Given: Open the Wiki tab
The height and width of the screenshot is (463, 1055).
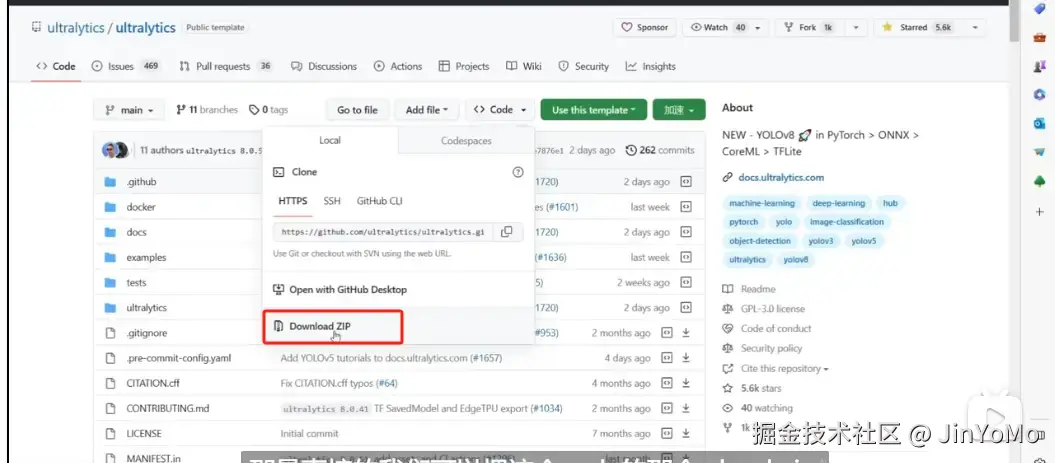Looking at the screenshot, I should (x=523, y=66).
